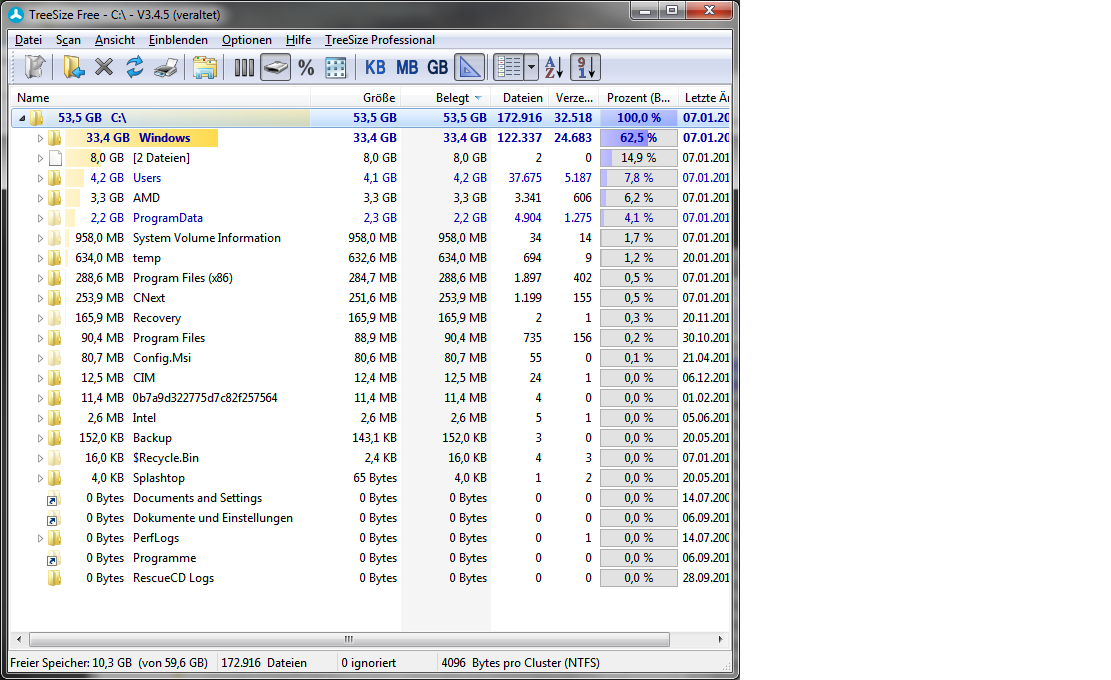Screen dimensions: 1111x680
Task: Select the CNext folder icon
Action: [x=55, y=298]
